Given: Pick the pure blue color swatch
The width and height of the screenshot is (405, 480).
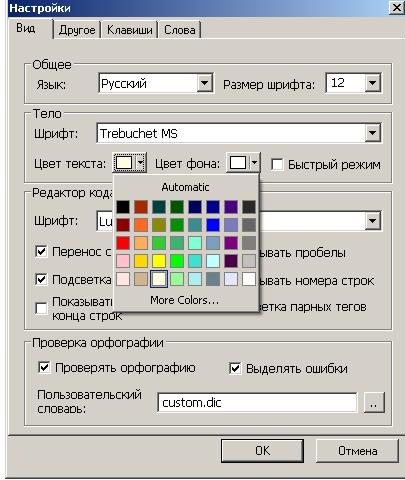Looking at the screenshot, I should [213, 225].
